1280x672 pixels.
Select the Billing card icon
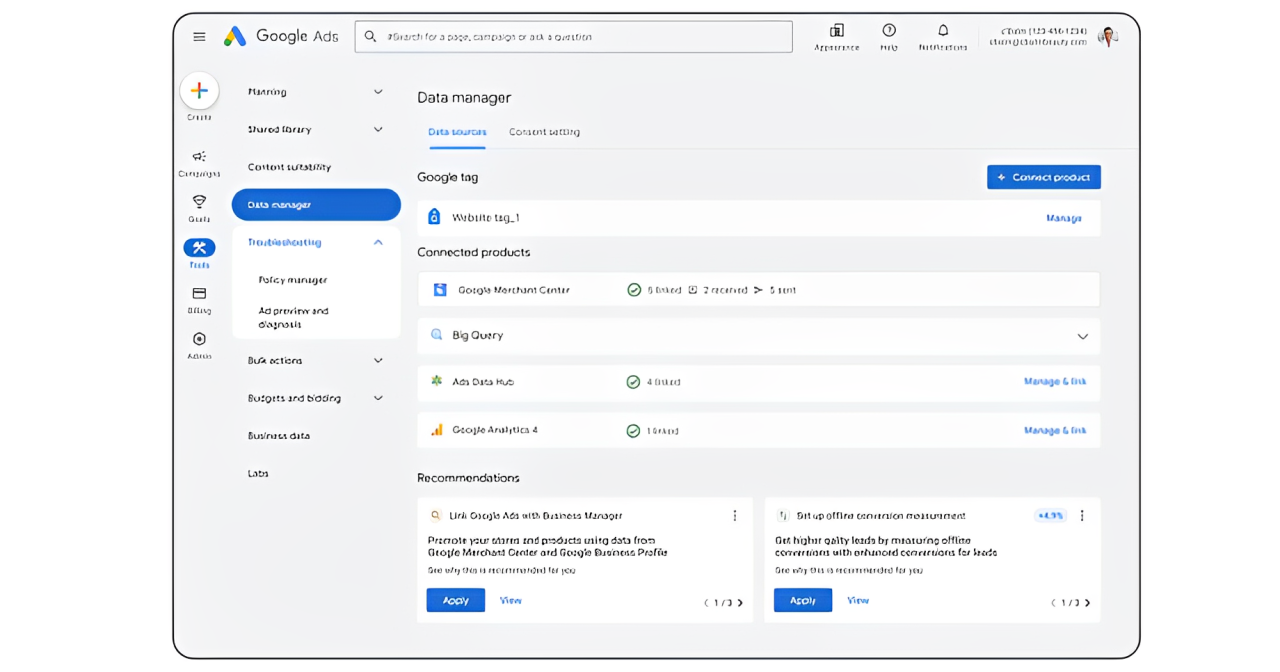coord(199,294)
